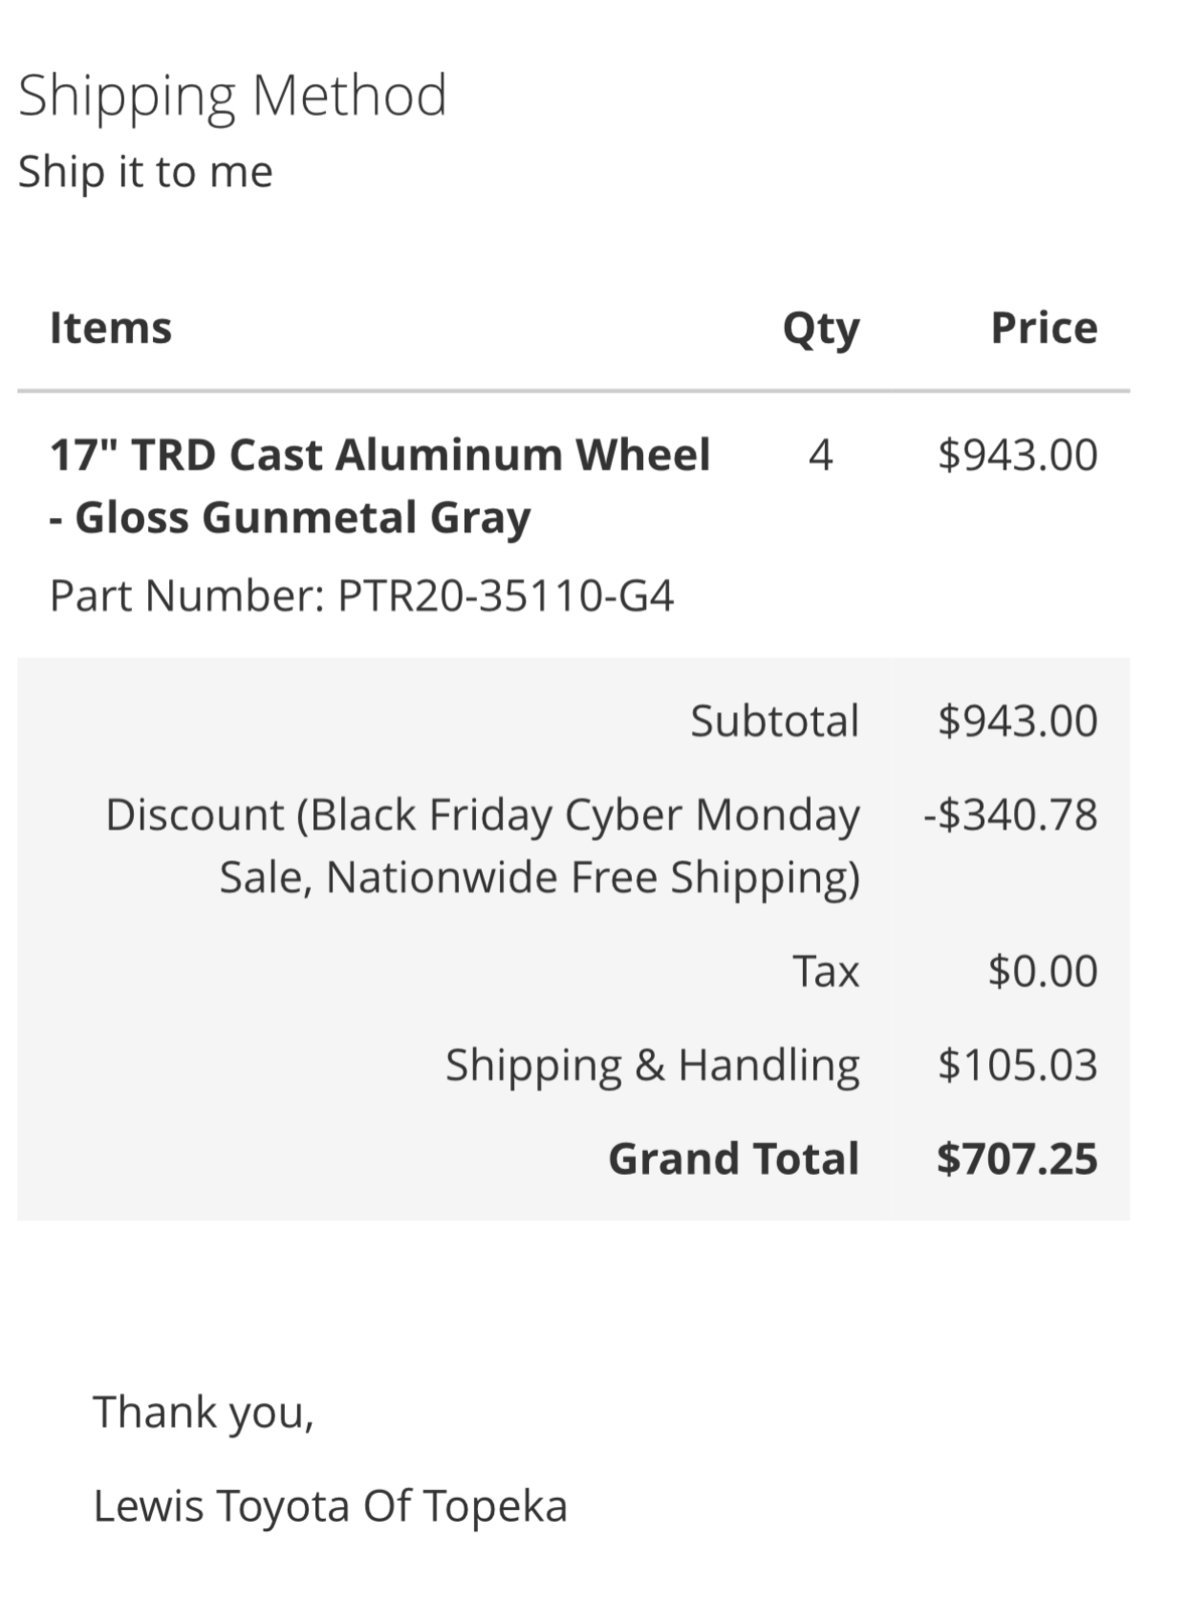Click the grand total amount $707.25
This screenshot has width=1189, height=1600.
1017,1159
